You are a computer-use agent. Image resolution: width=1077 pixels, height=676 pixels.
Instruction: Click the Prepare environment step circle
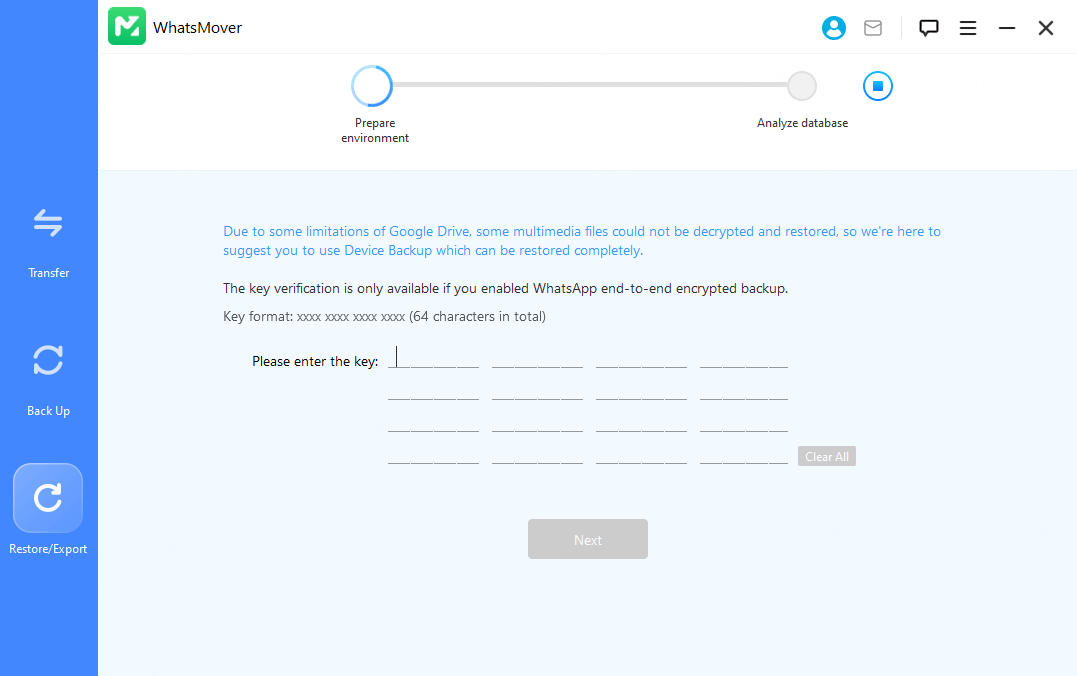pos(372,86)
